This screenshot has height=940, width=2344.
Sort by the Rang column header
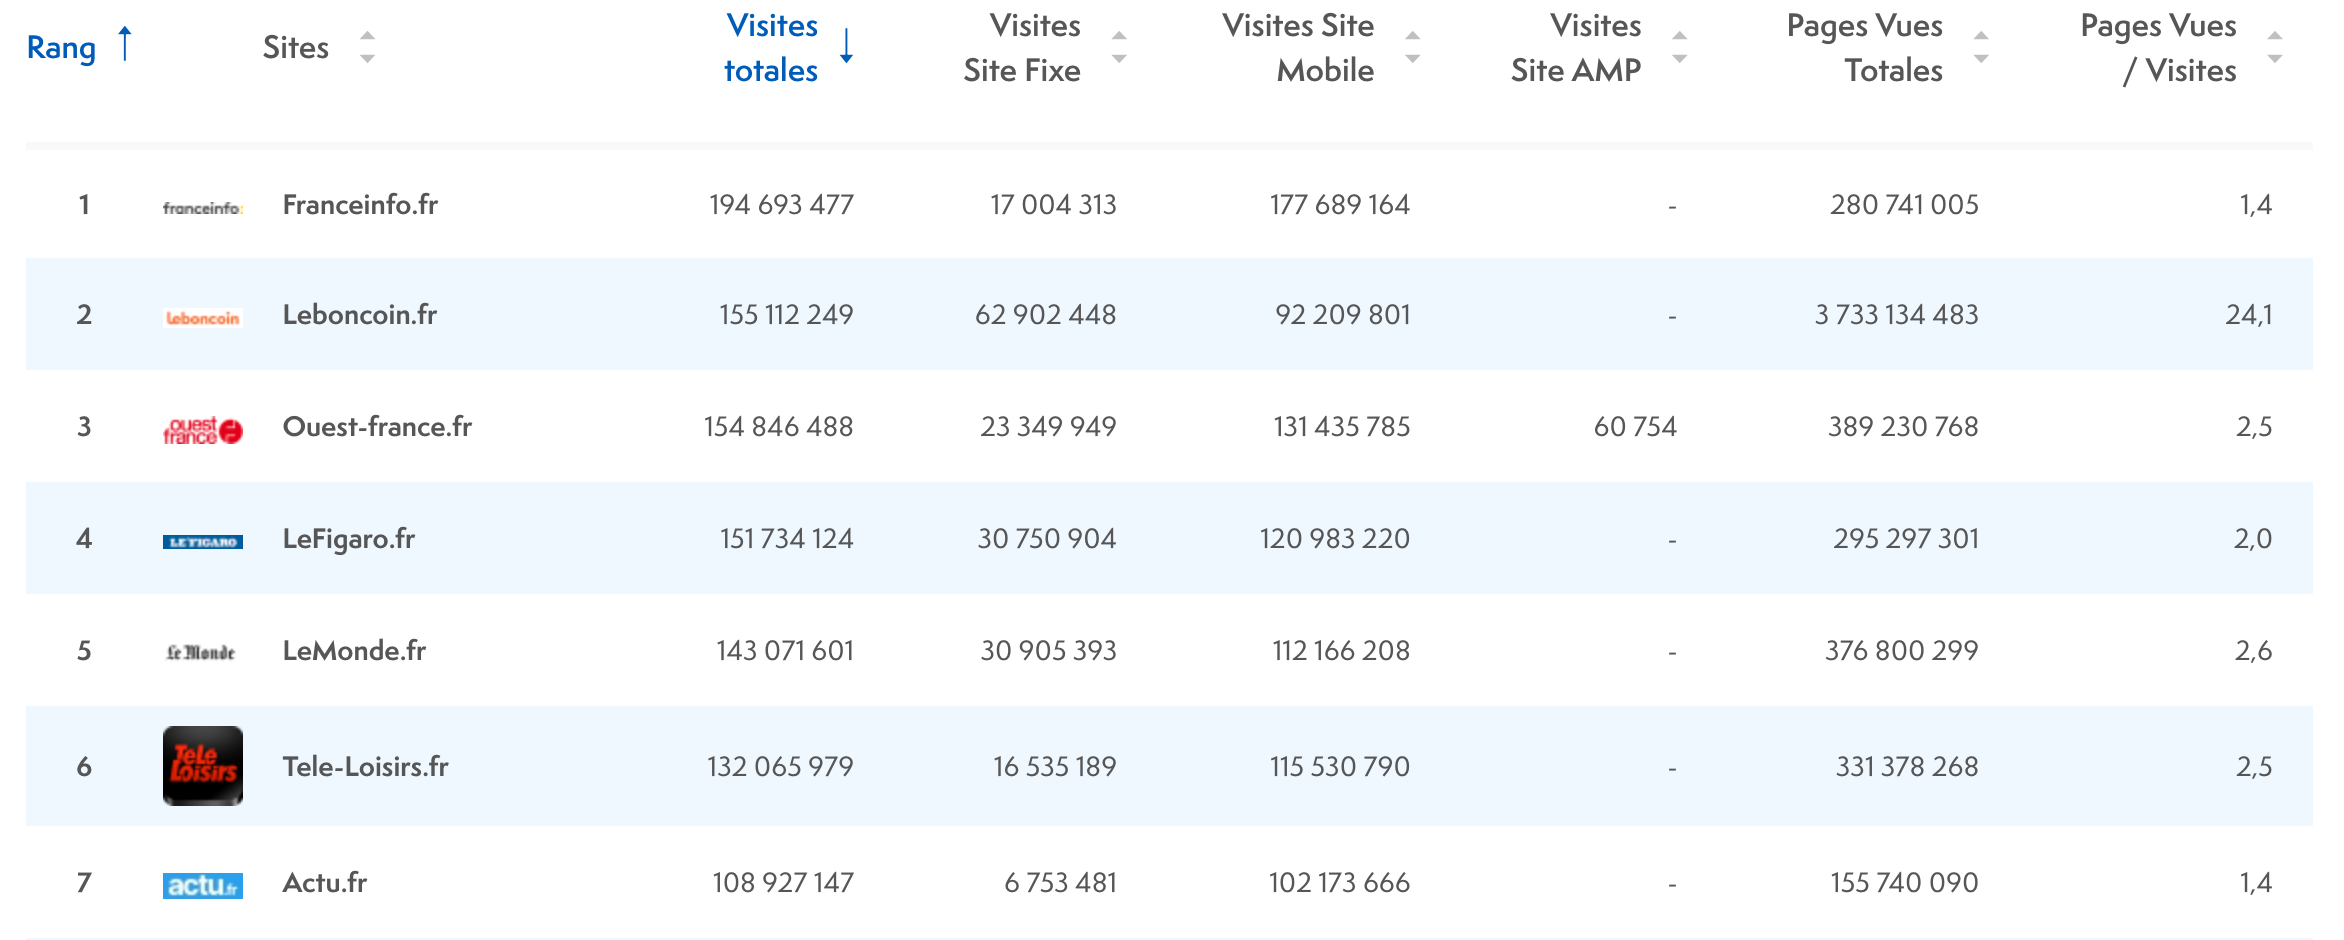[61, 47]
